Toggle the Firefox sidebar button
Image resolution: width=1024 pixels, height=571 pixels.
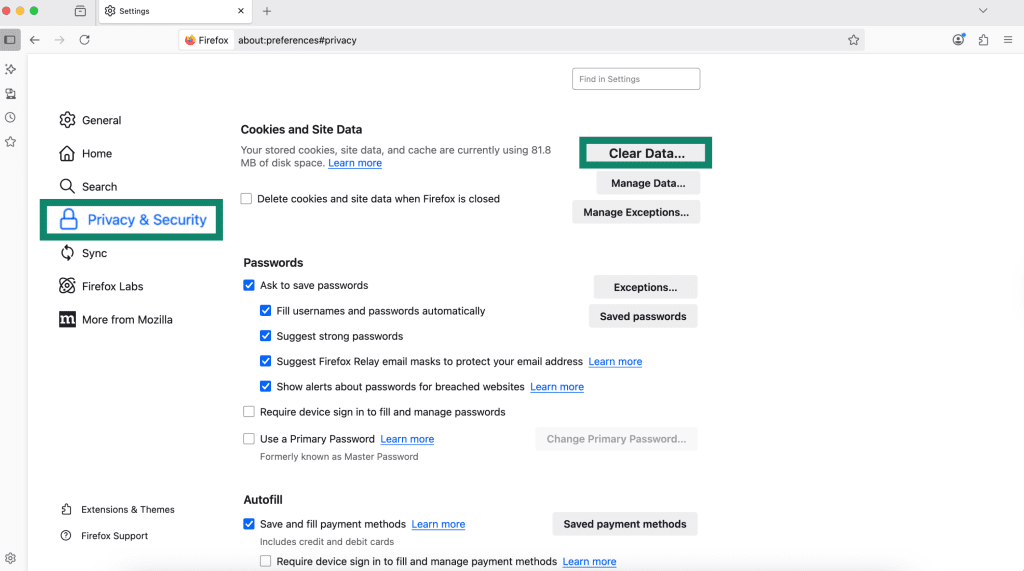[10, 40]
